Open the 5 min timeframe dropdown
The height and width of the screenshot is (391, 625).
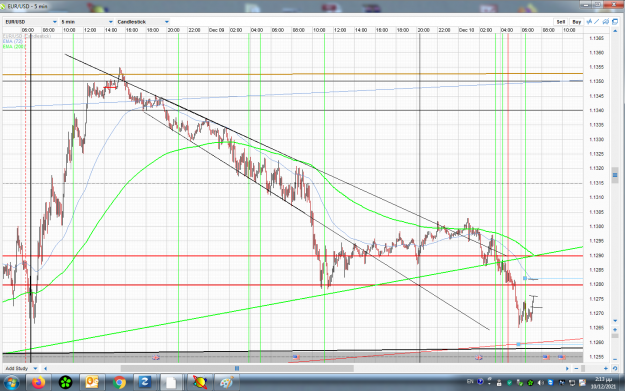(87, 22)
